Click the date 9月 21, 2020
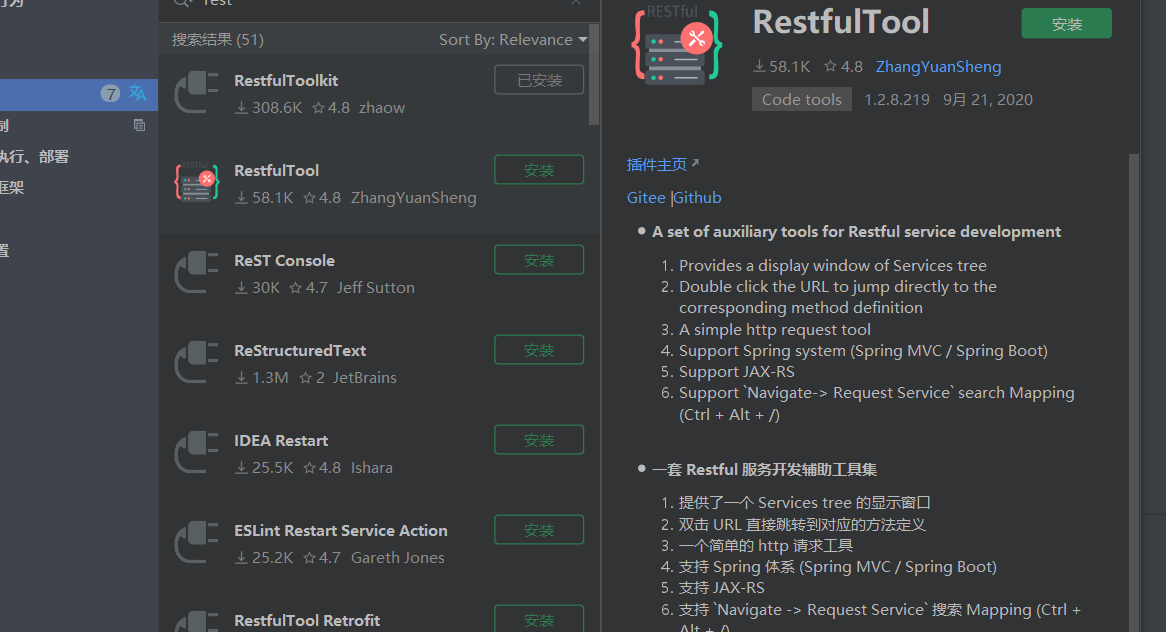1166x632 pixels. pos(988,100)
